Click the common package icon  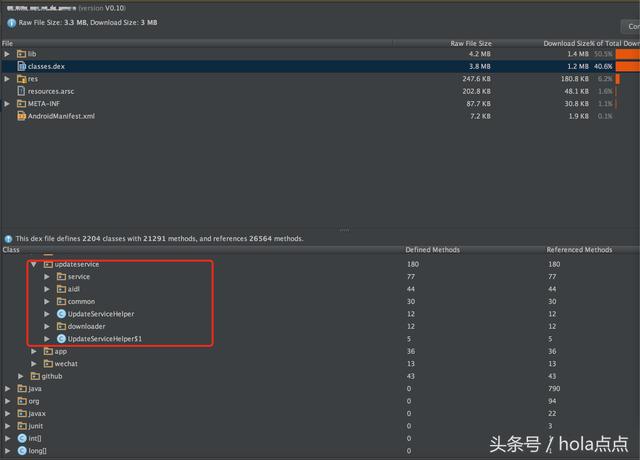[x=61, y=302]
